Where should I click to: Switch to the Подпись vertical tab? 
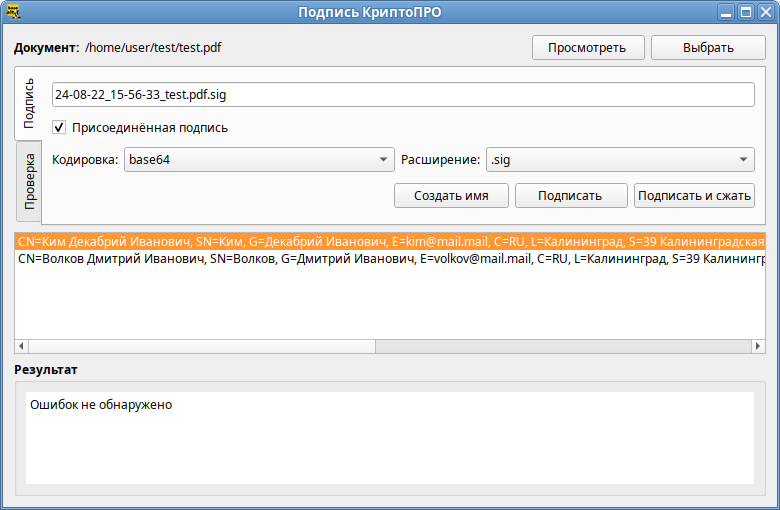[x=29, y=103]
